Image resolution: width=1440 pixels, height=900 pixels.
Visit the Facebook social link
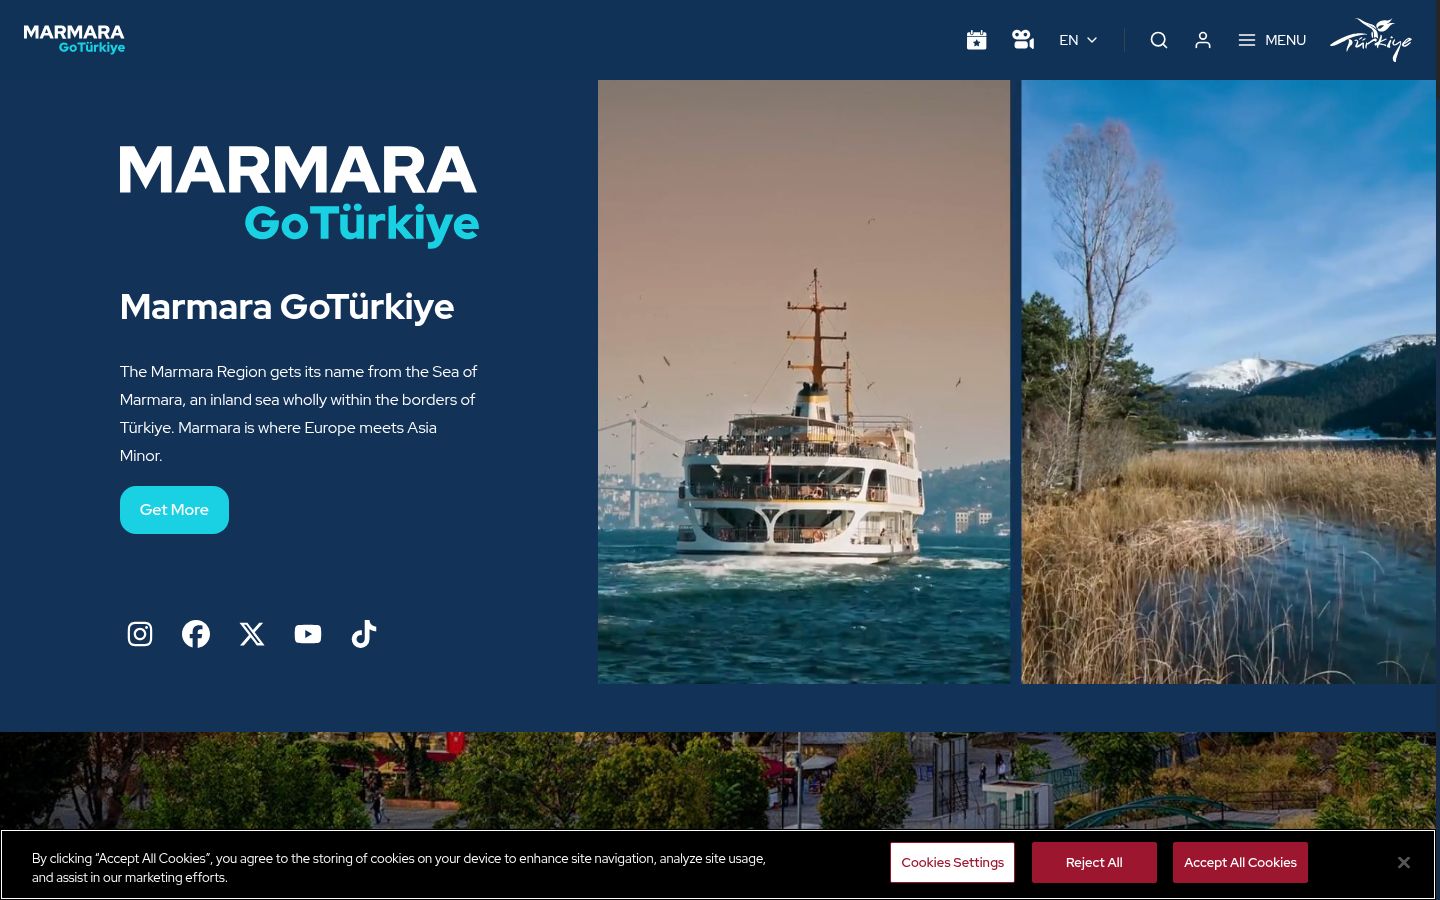(196, 634)
